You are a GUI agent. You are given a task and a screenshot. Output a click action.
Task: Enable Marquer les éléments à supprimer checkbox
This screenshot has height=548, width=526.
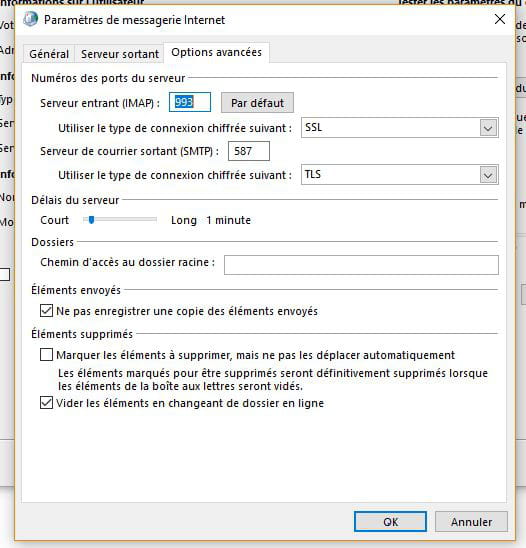point(46,355)
